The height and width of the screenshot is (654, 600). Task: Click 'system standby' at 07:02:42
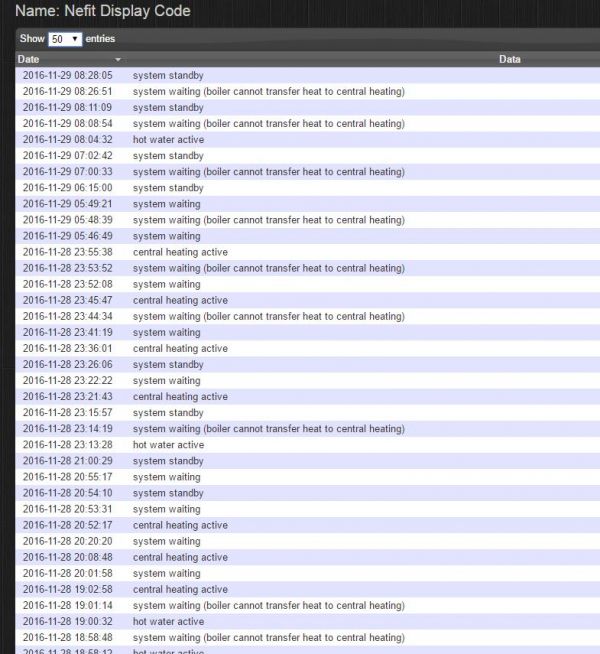[x=168, y=156]
